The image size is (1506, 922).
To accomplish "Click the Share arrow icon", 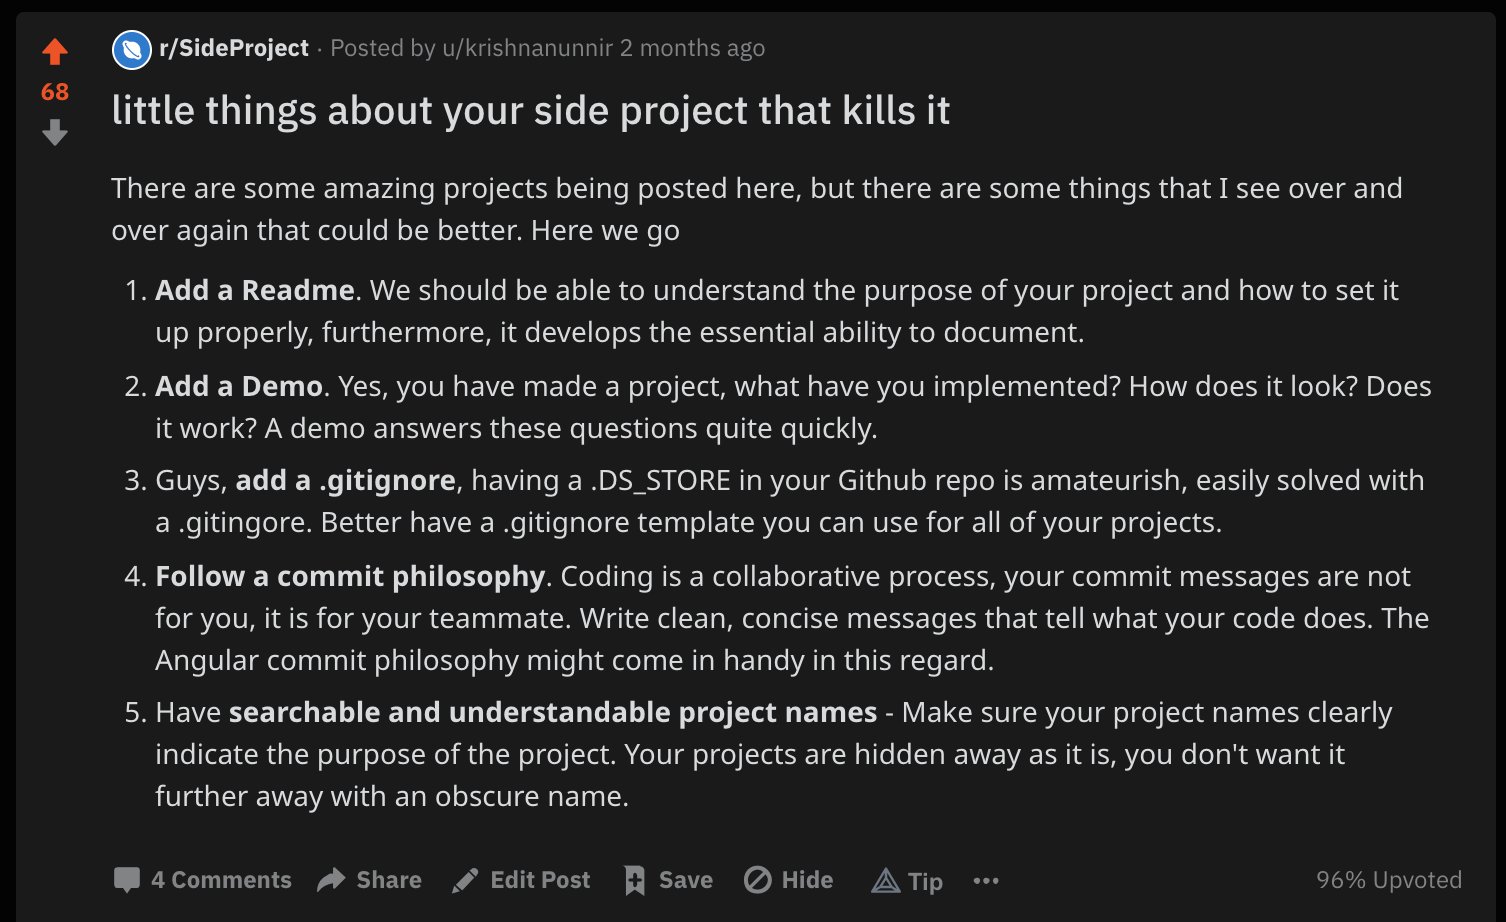I will tap(331, 880).
